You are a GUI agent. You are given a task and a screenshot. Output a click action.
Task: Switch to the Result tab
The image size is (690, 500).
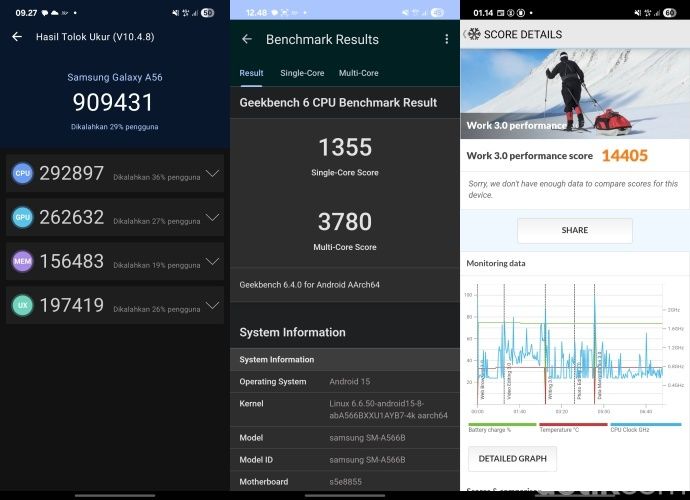click(251, 73)
